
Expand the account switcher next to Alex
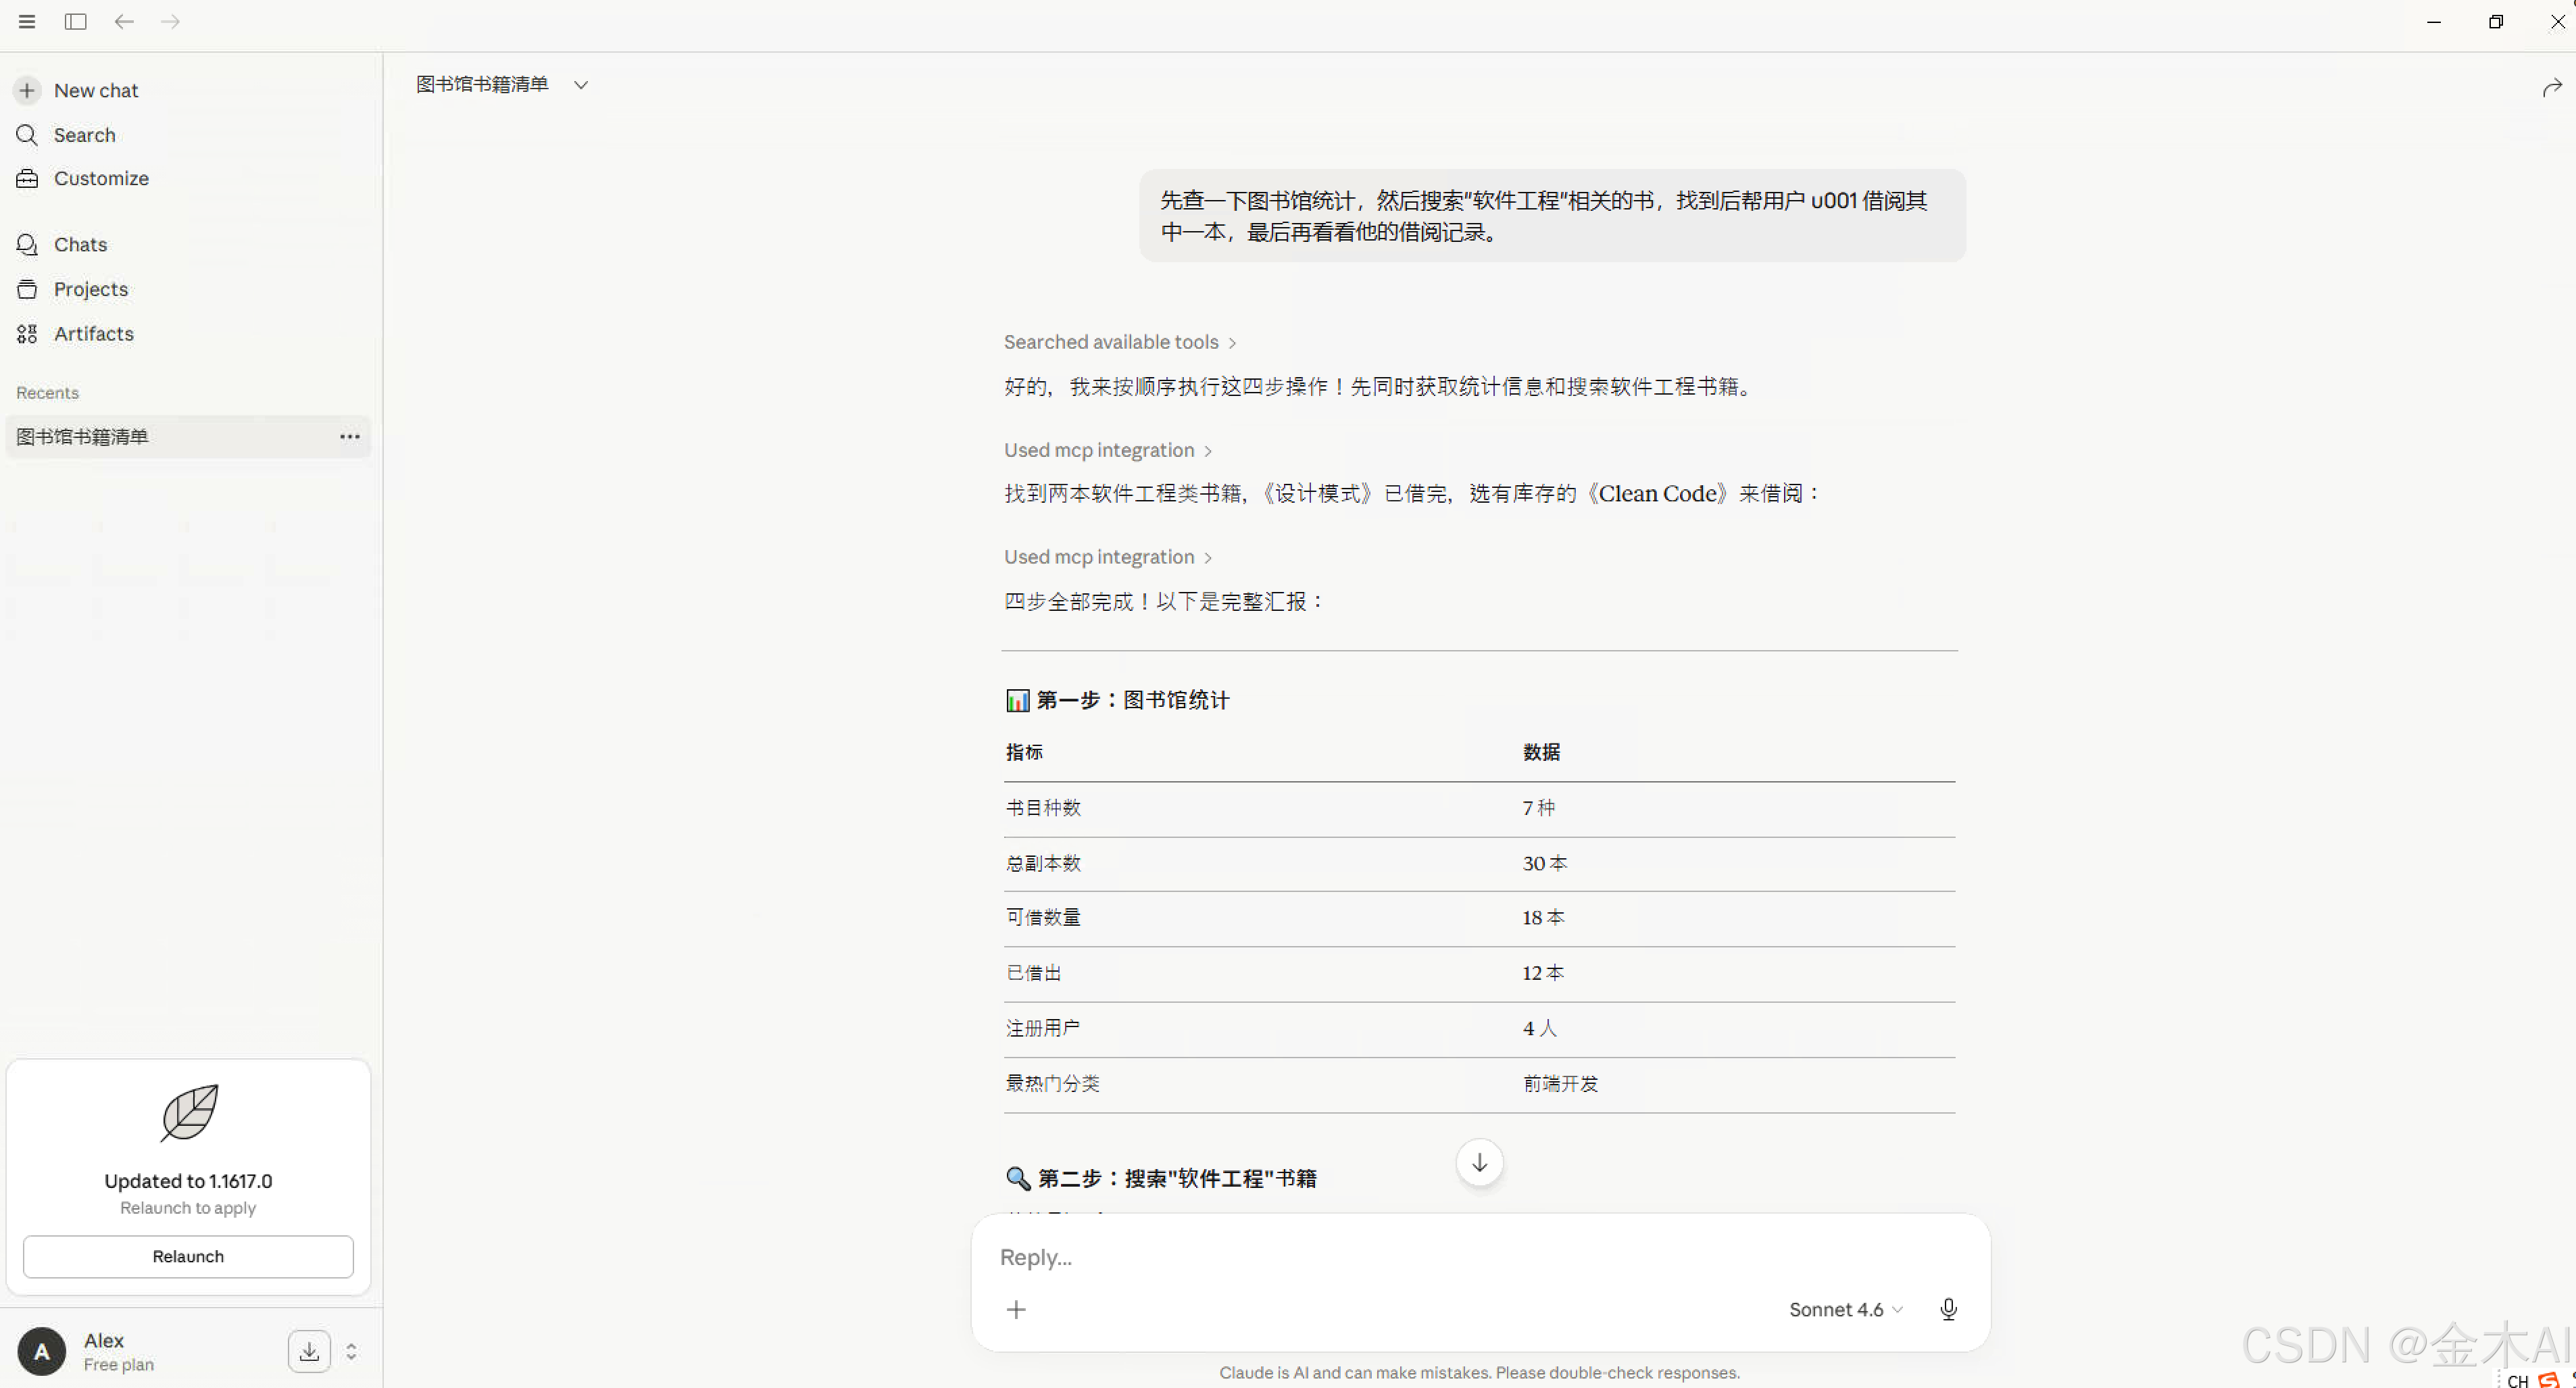[x=351, y=1351]
